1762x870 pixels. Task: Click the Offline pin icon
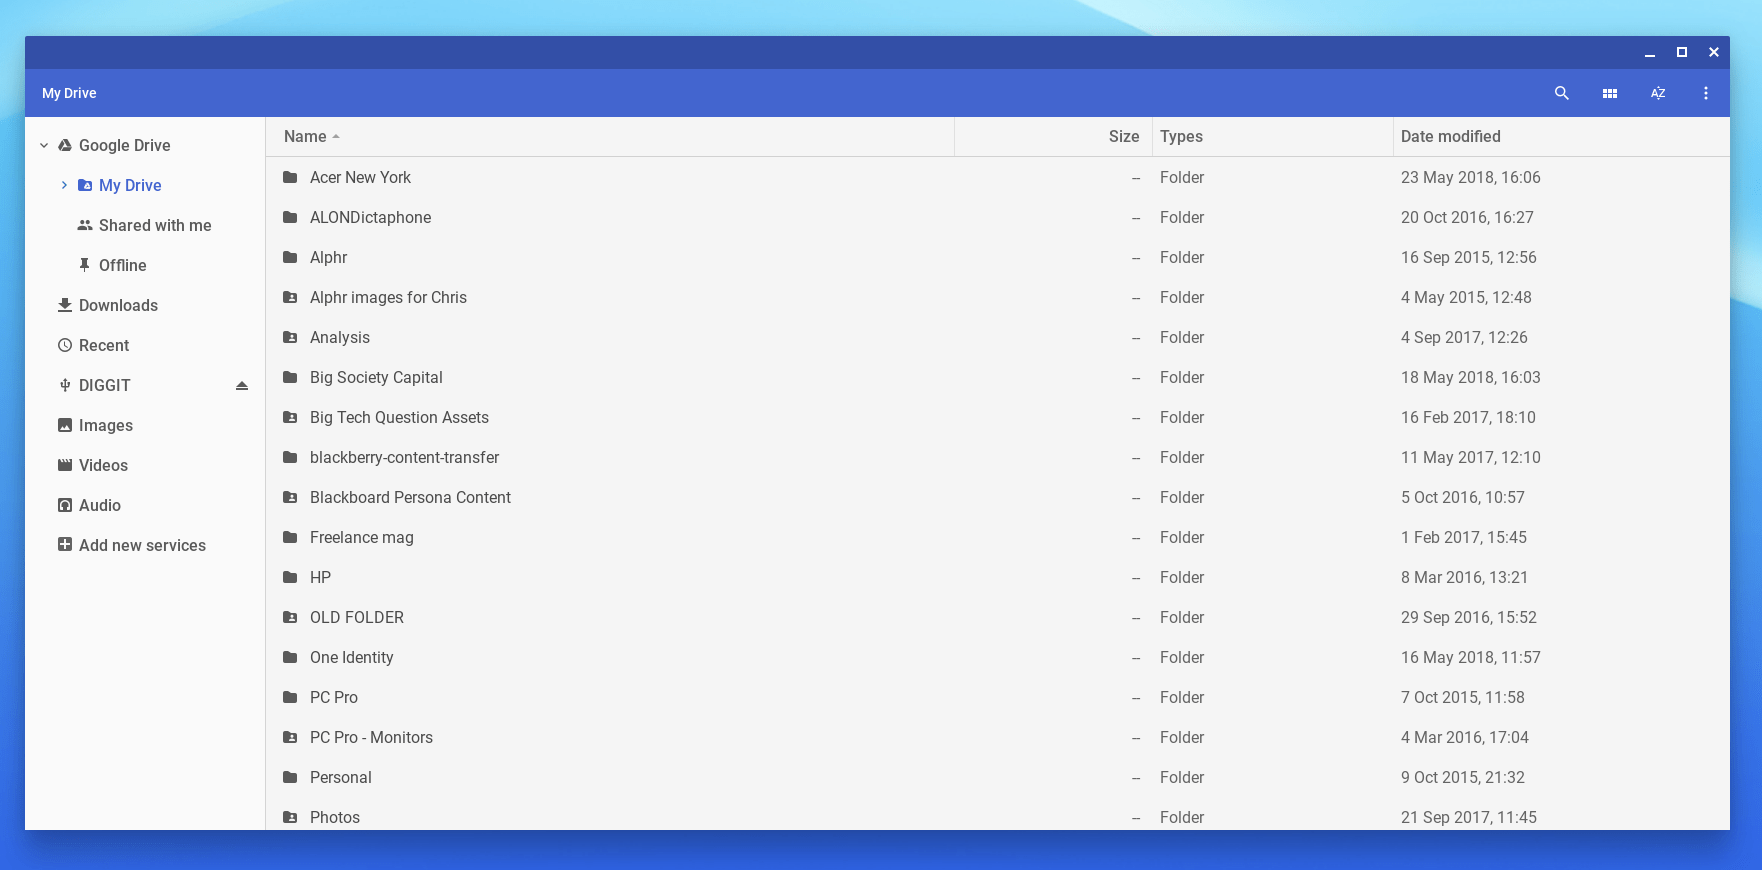[x=85, y=265]
